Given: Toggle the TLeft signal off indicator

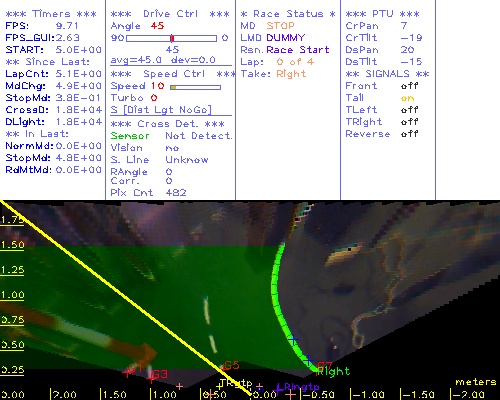Looking at the screenshot, I should coord(409,110).
